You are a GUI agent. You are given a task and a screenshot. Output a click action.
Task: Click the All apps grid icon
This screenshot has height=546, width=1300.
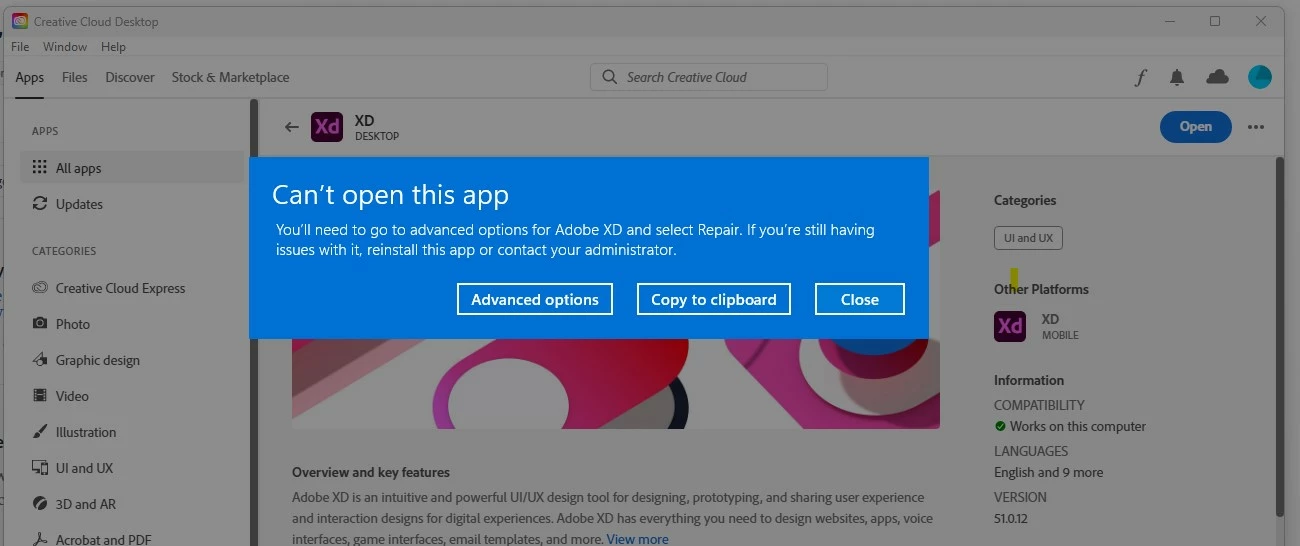[x=40, y=168]
